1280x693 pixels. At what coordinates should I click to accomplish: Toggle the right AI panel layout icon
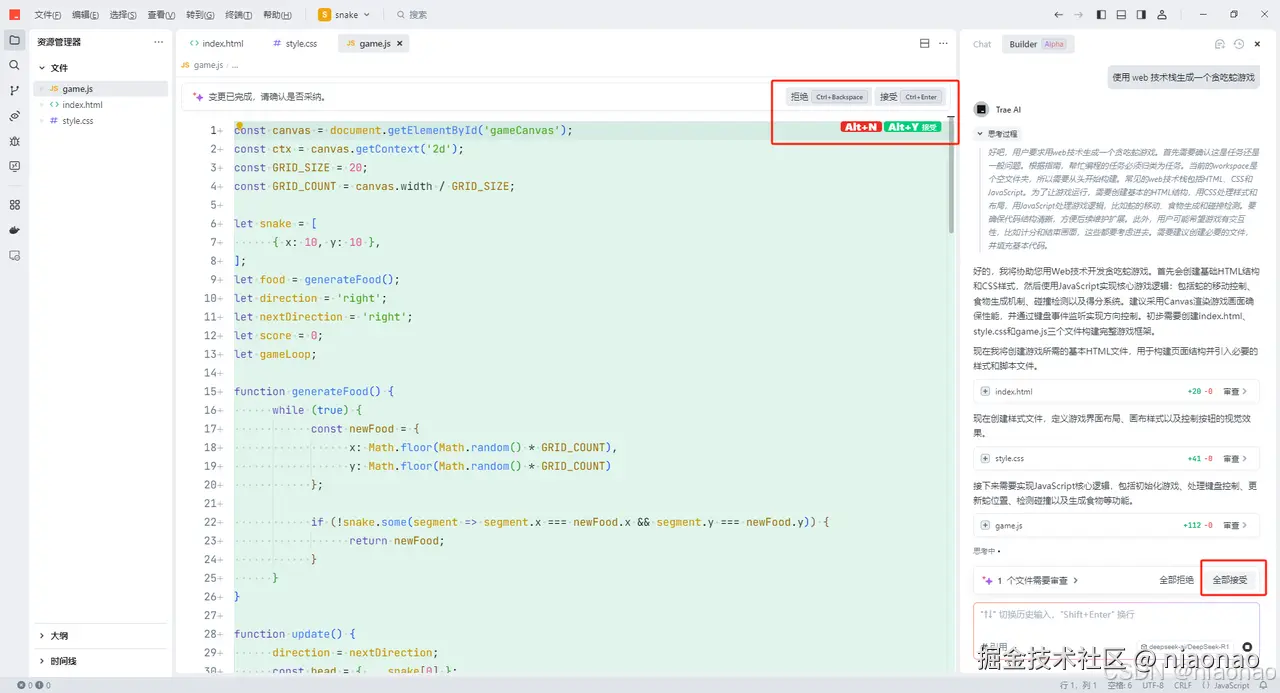(x=1142, y=15)
